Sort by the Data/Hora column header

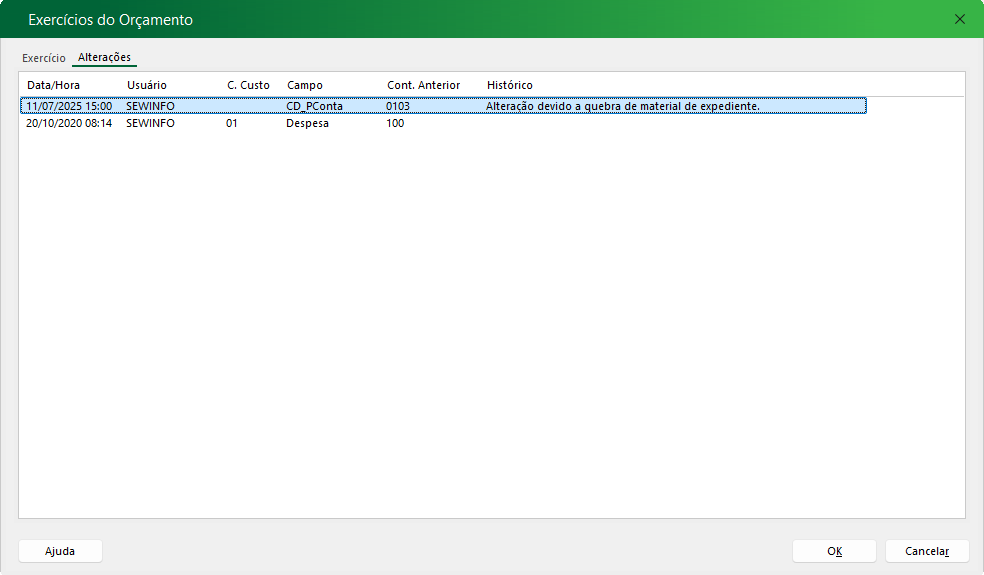point(54,85)
